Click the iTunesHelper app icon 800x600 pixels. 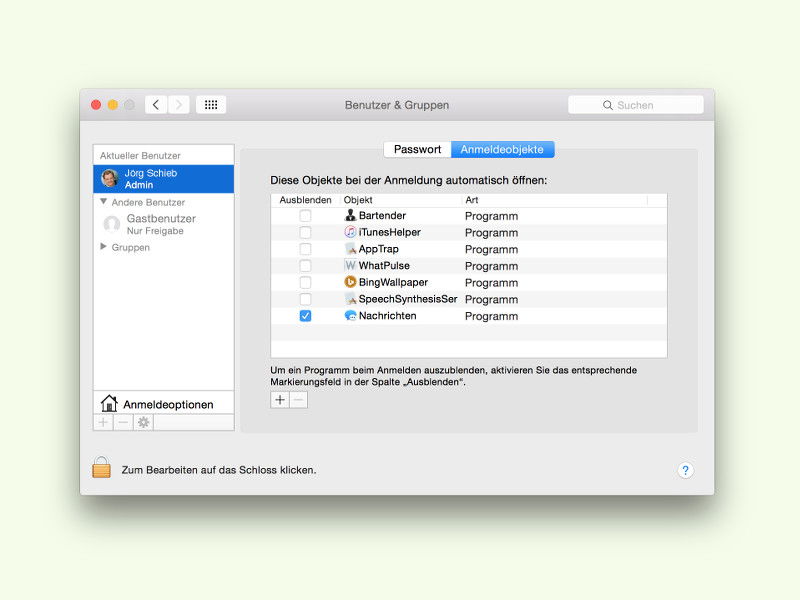pos(350,232)
